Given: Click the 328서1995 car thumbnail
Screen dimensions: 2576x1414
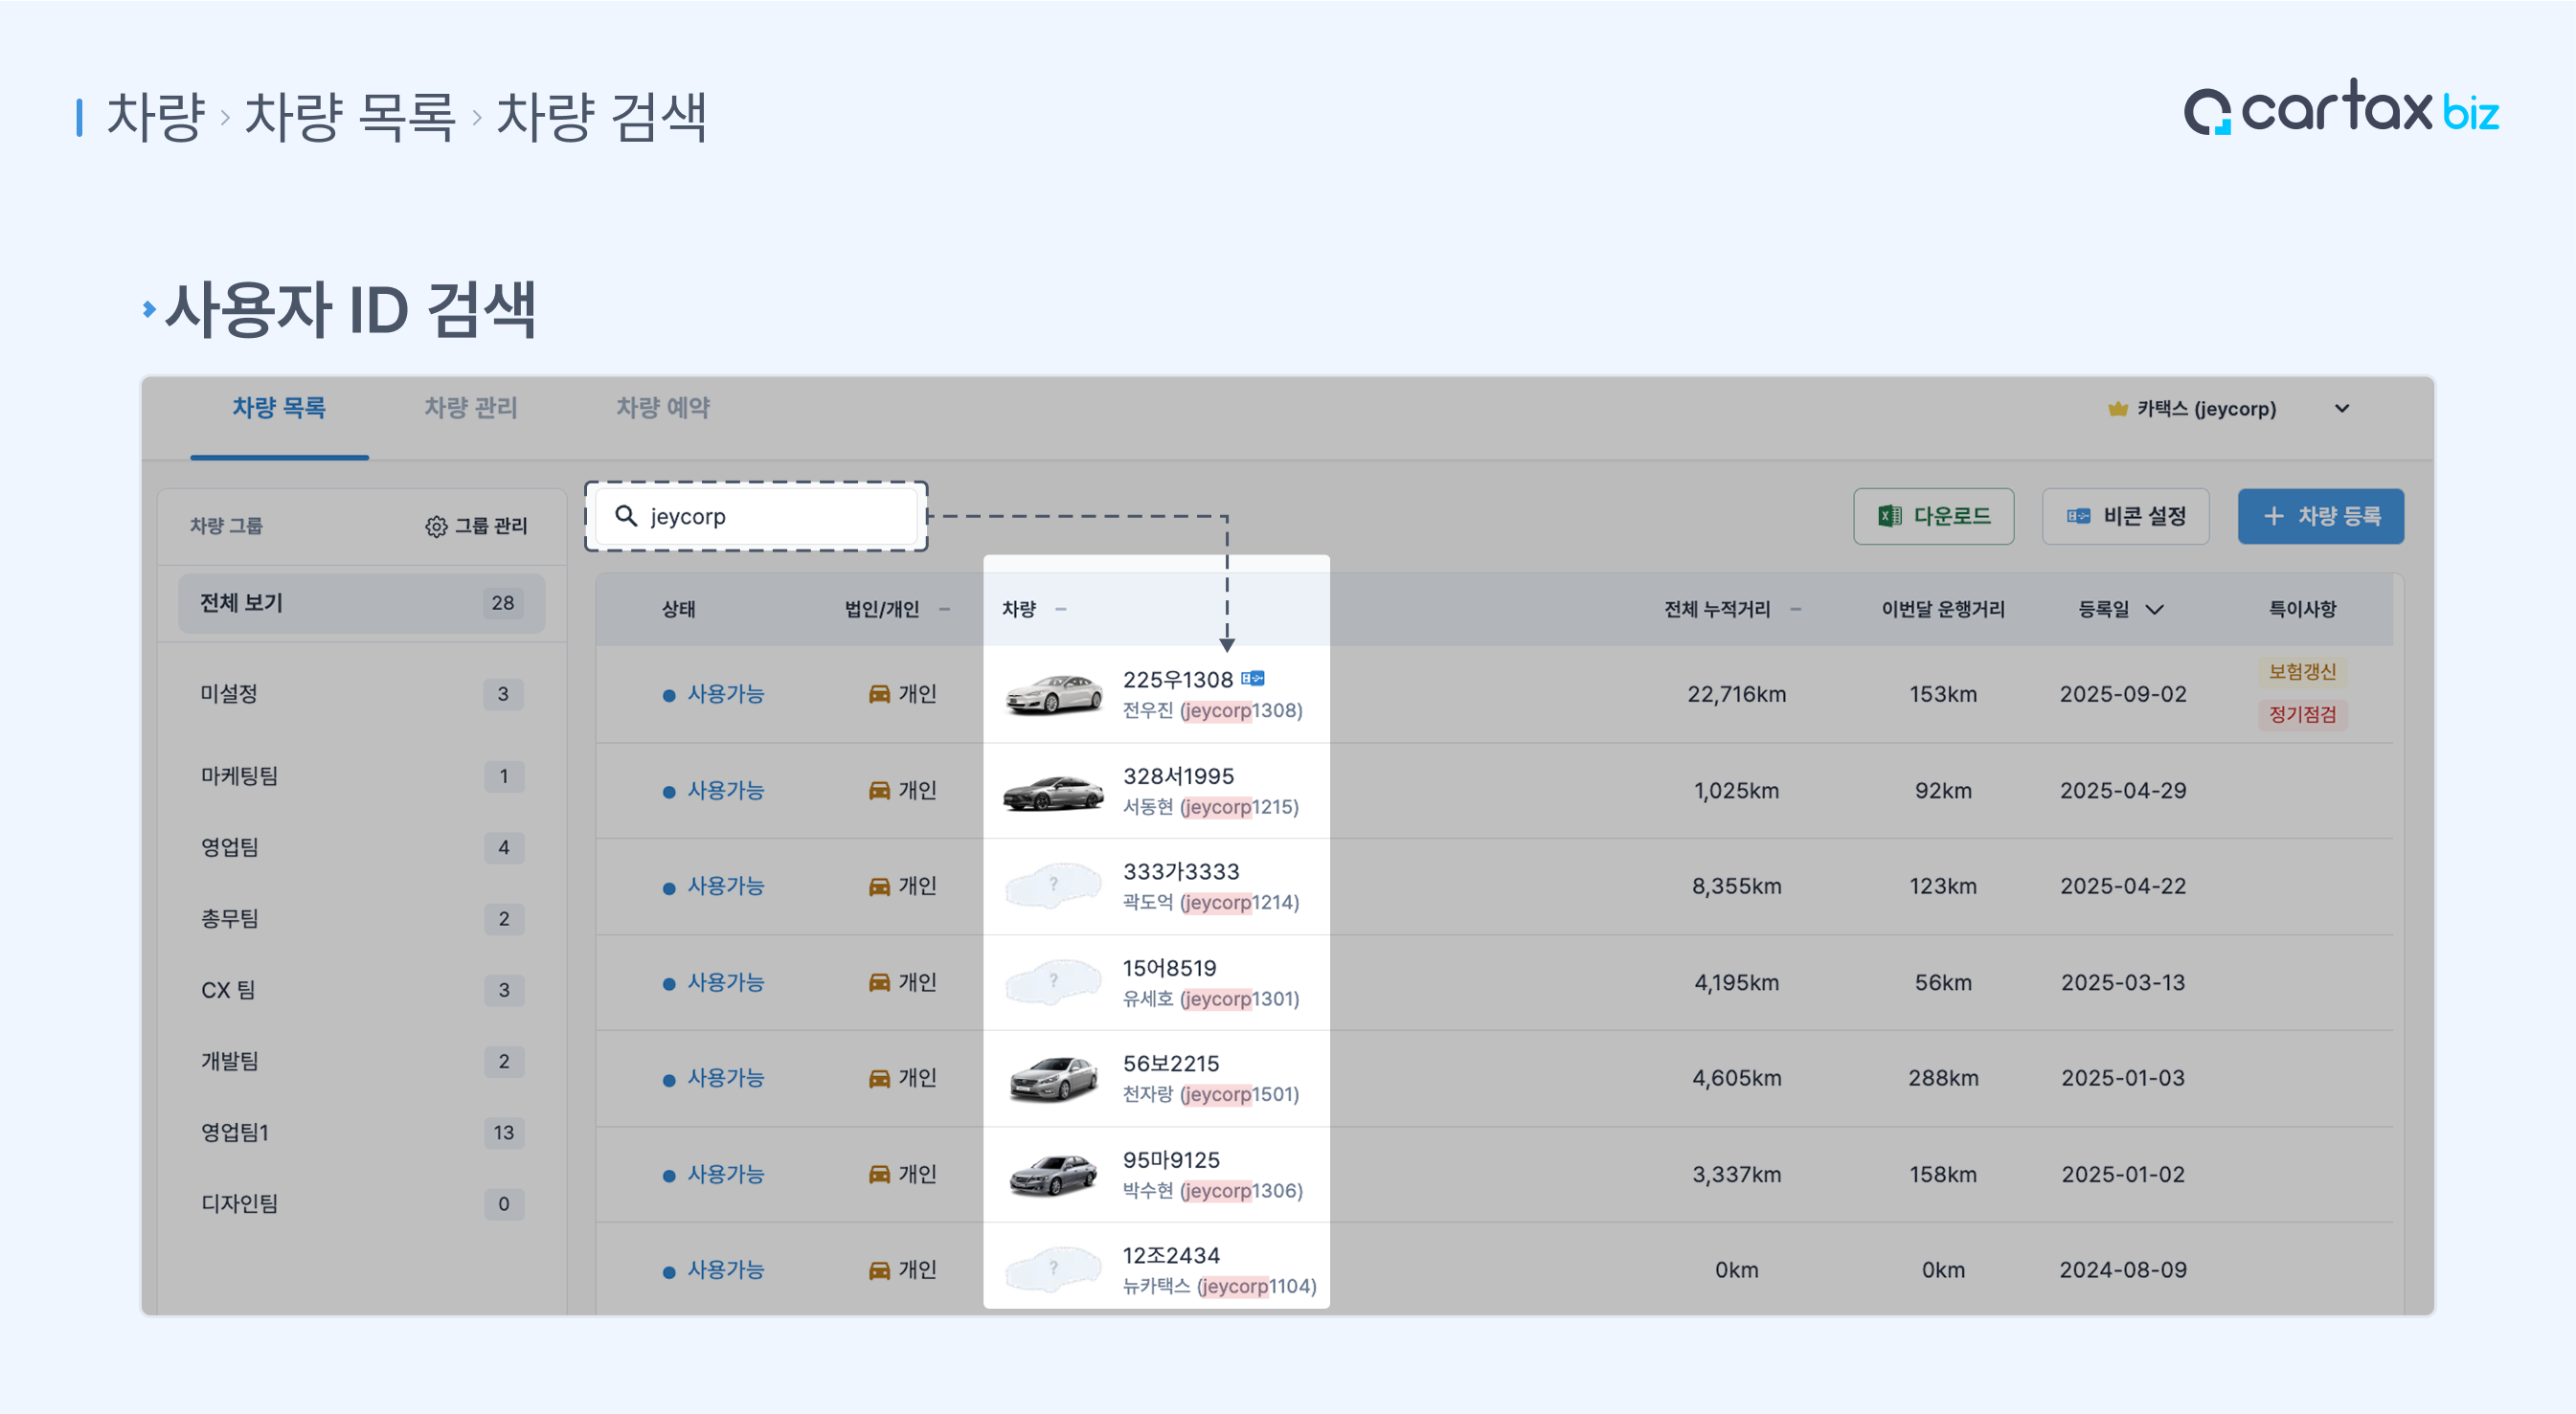Looking at the screenshot, I should coord(1053,791).
